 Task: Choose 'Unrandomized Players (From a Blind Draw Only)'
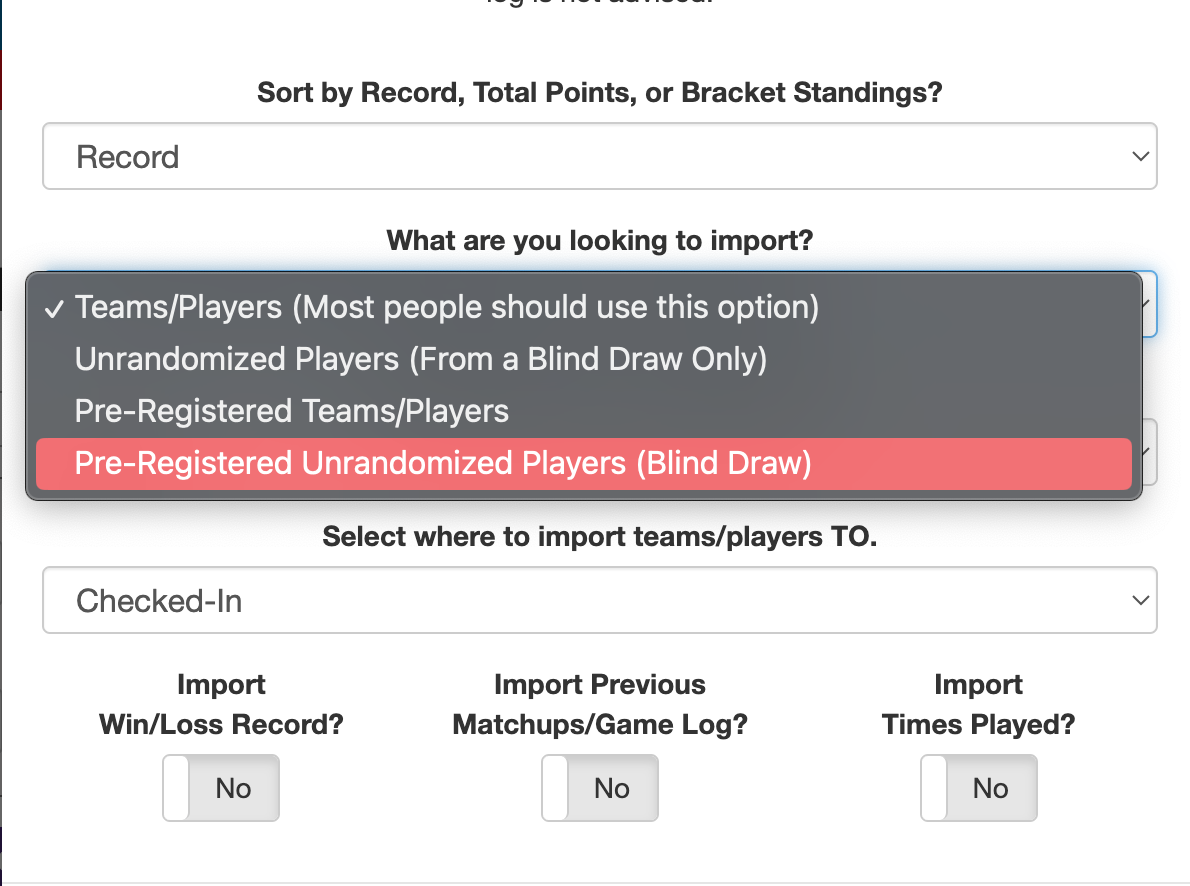click(421, 359)
